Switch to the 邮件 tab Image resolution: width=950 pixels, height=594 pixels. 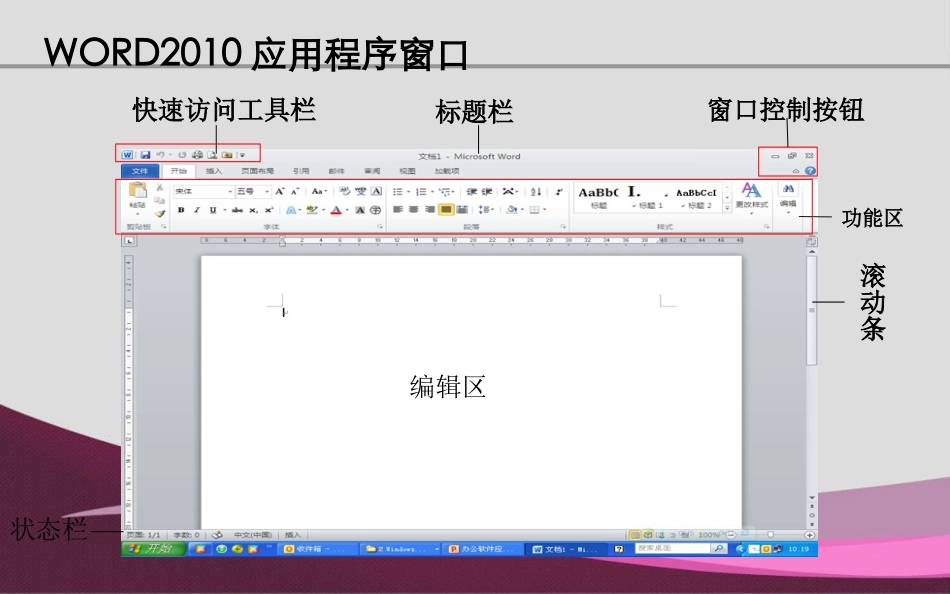[x=337, y=171]
